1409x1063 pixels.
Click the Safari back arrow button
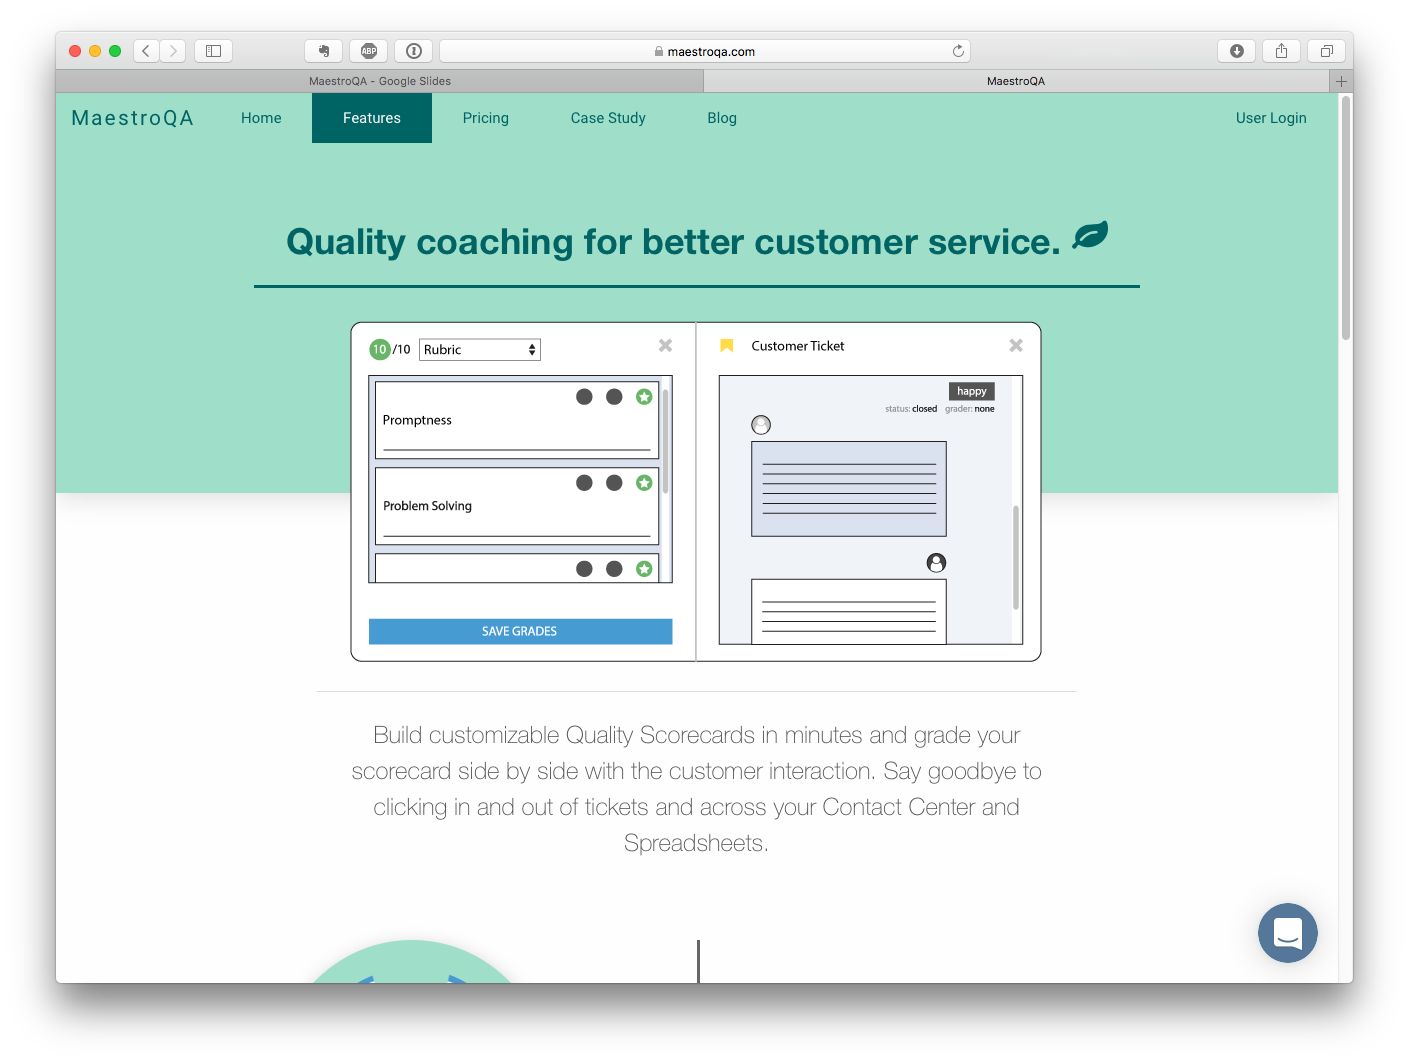pyautogui.click(x=146, y=51)
